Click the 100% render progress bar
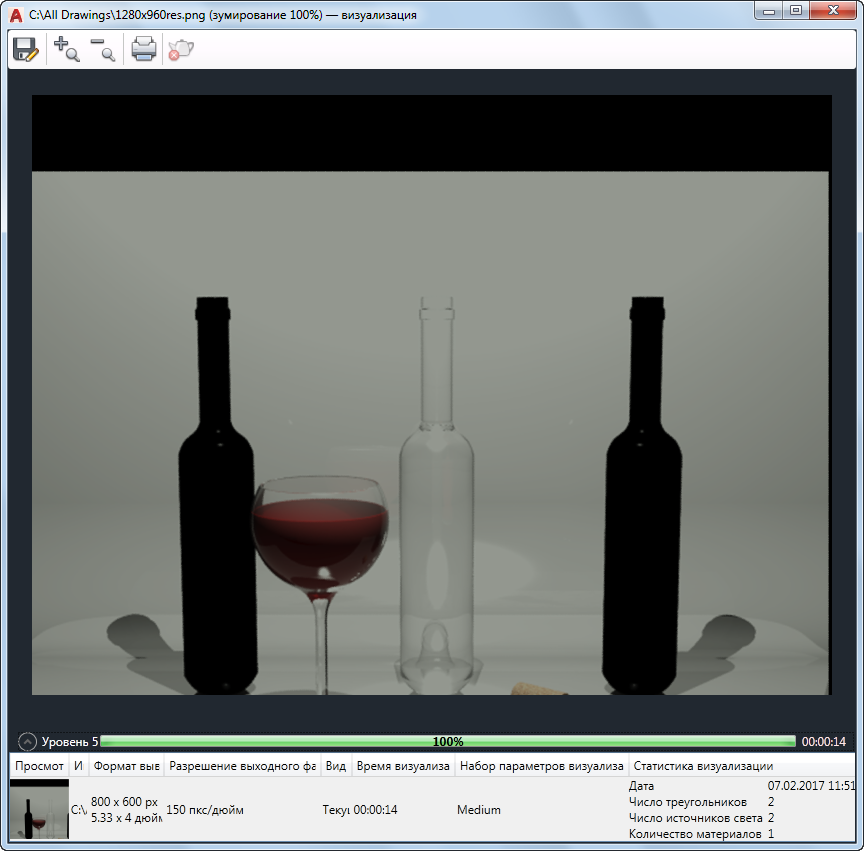 tap(448, 741)
